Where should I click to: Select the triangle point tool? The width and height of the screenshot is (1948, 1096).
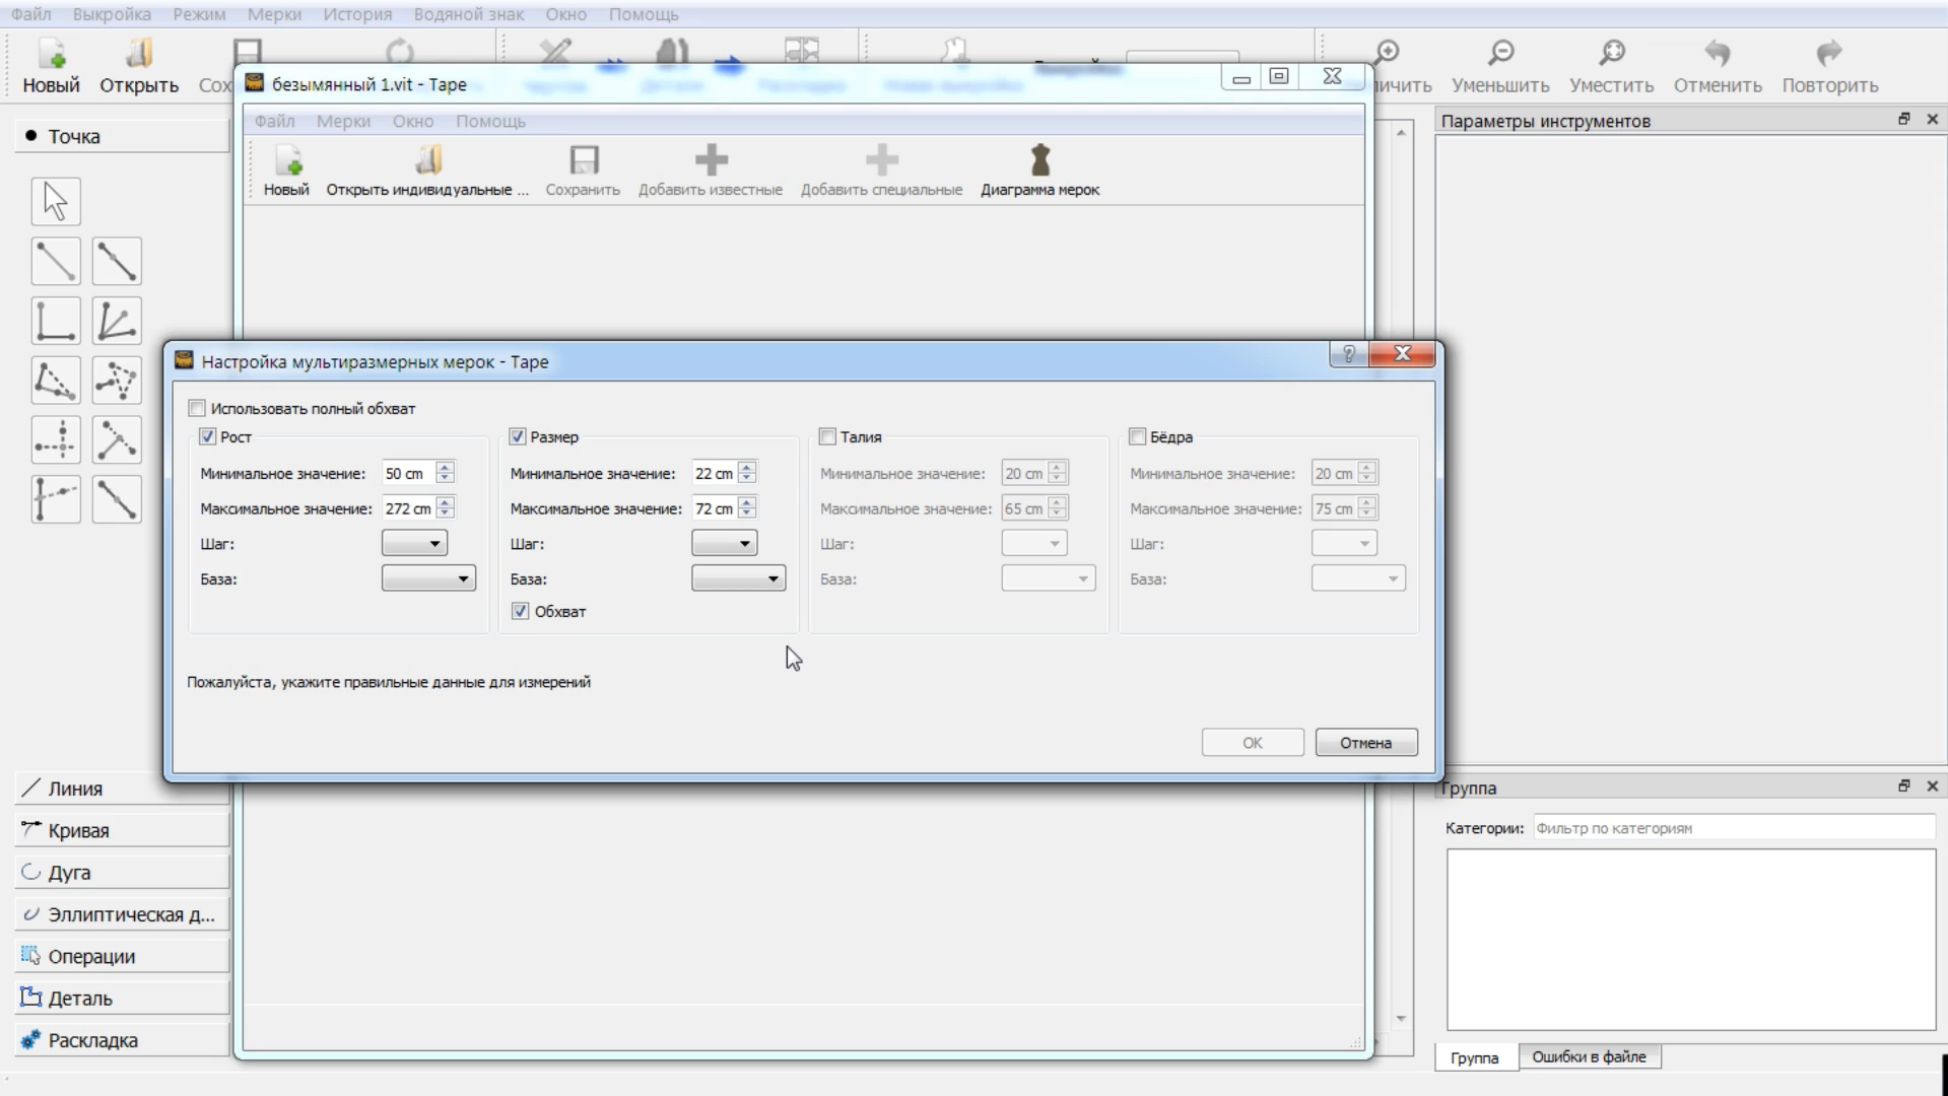click(117, 380)
